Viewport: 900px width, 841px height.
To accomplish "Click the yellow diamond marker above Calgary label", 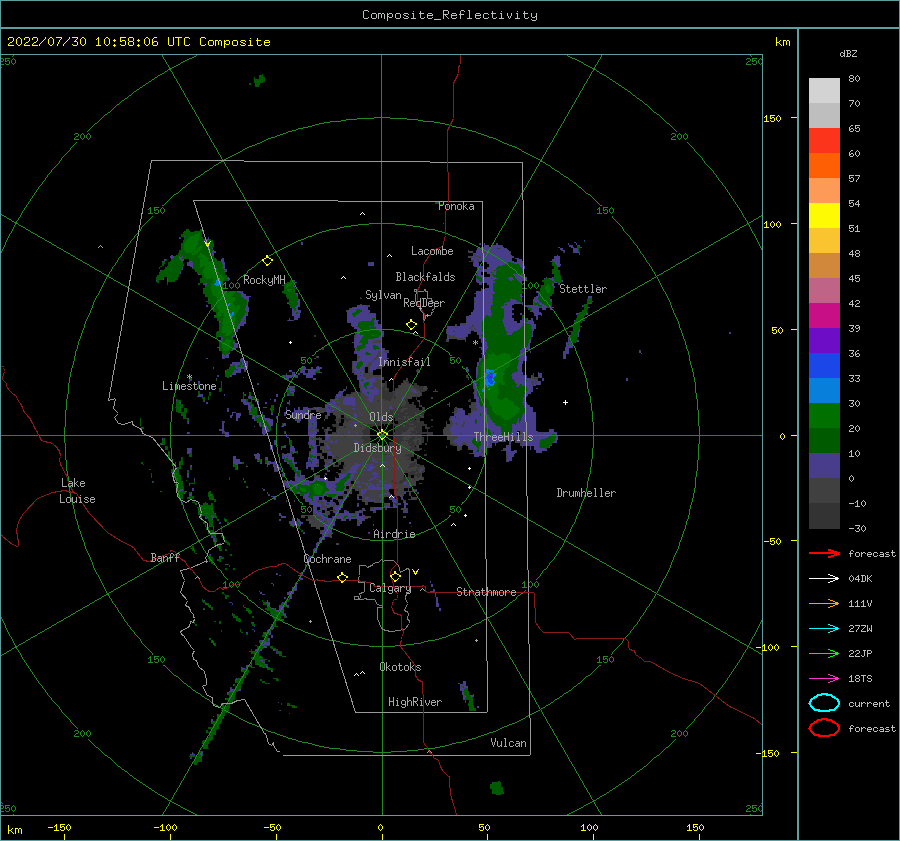I will [x=395, y=576].
